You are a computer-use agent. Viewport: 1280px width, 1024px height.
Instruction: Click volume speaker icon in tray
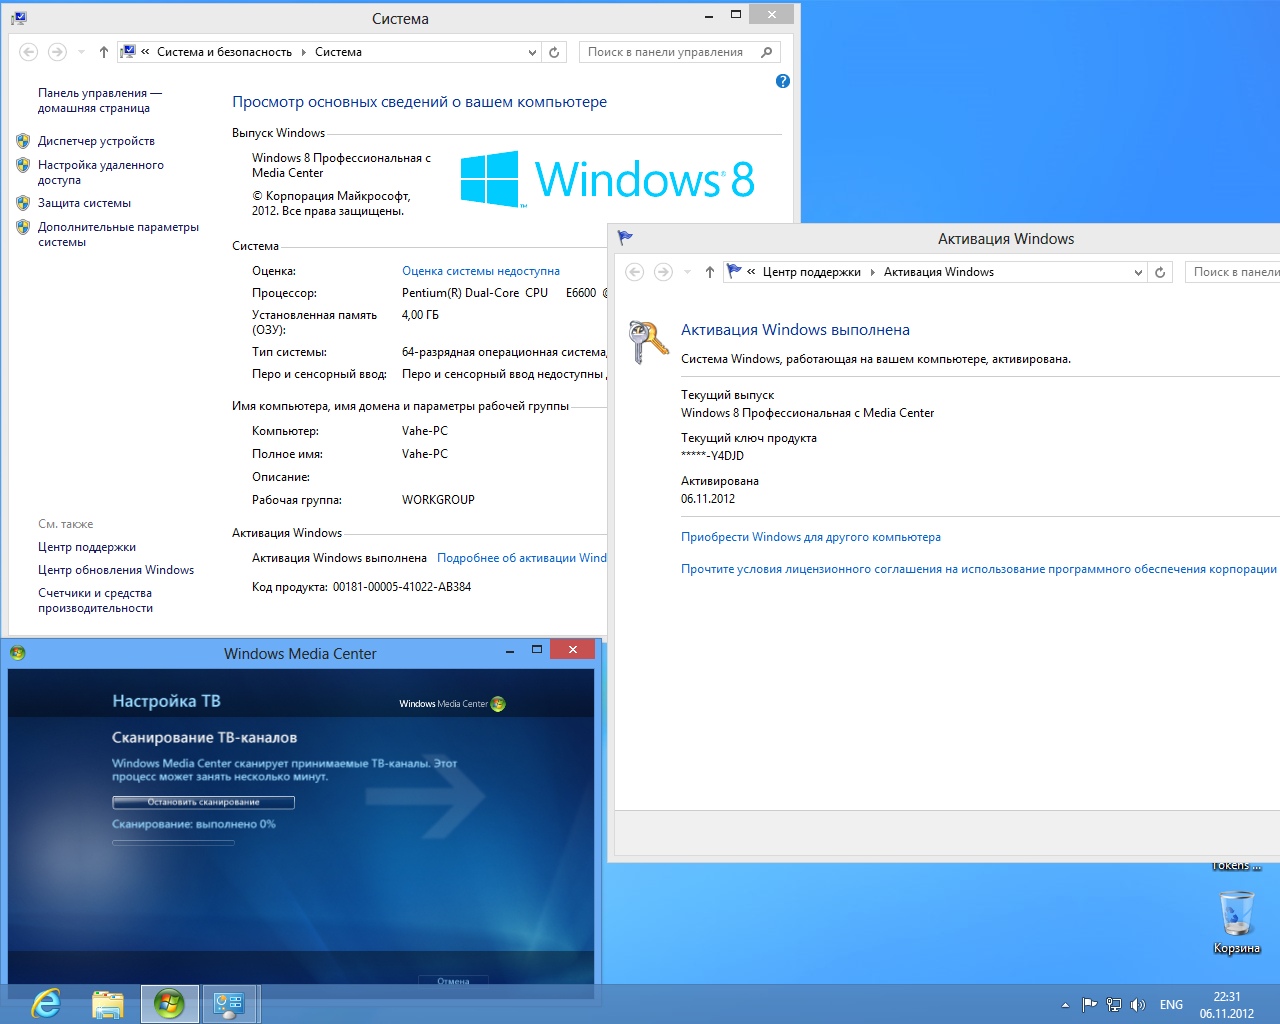[1138, 1005]
